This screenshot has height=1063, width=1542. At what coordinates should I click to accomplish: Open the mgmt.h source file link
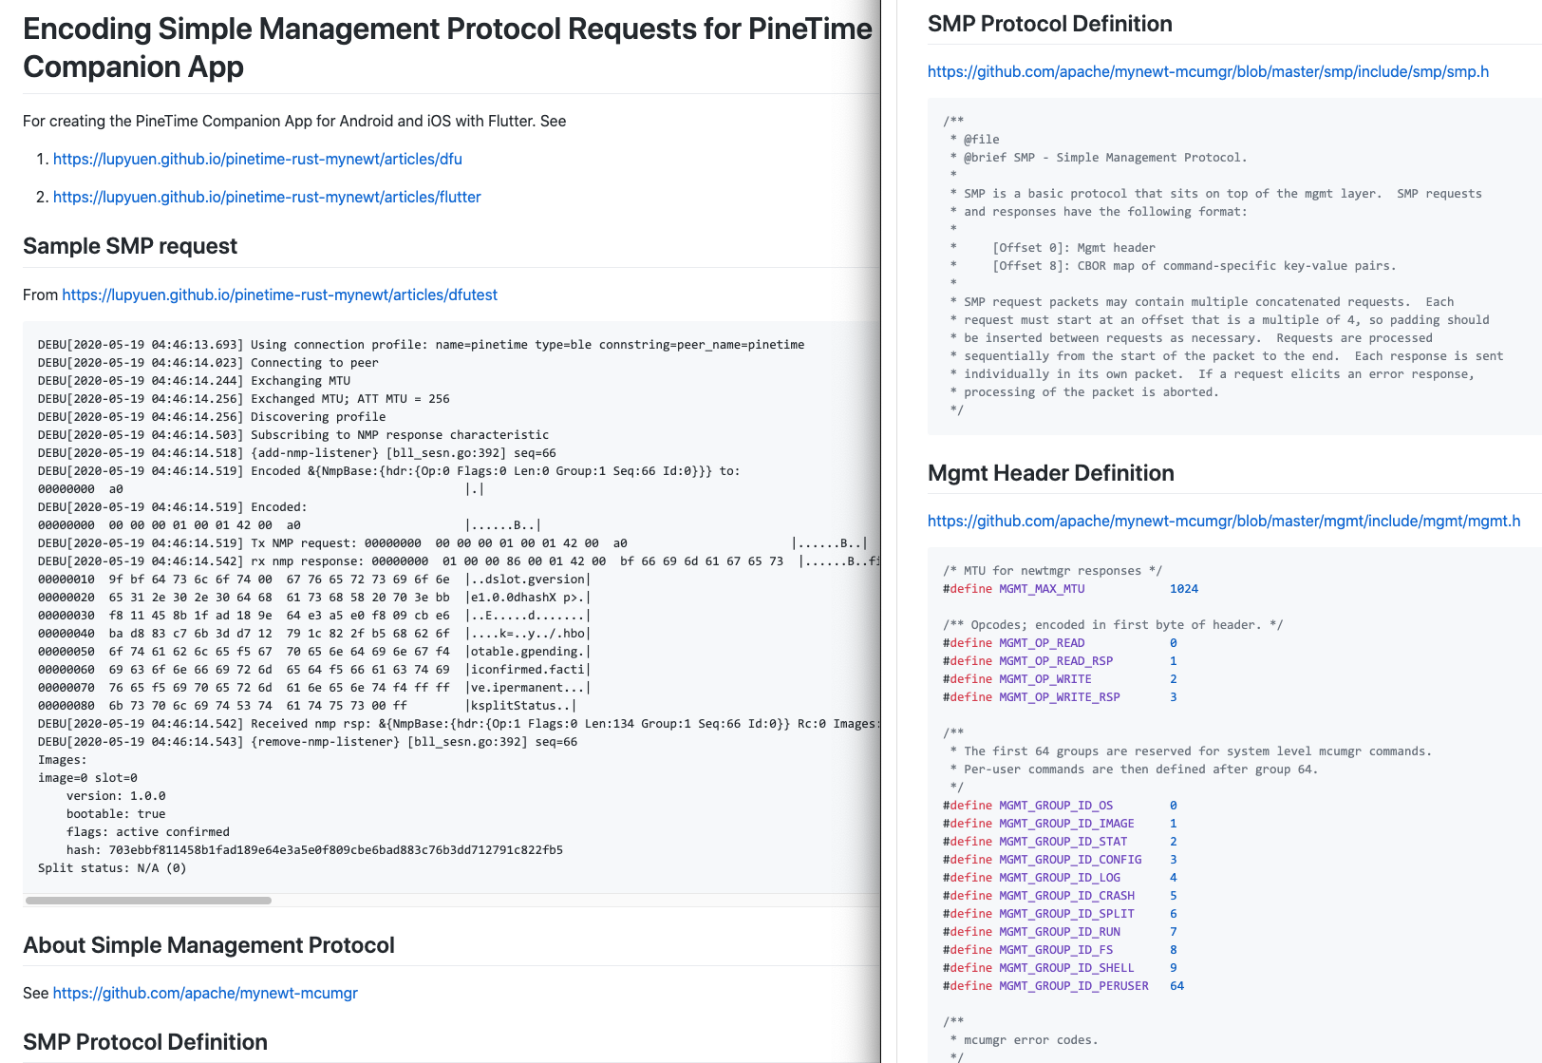coord(1223,521)
